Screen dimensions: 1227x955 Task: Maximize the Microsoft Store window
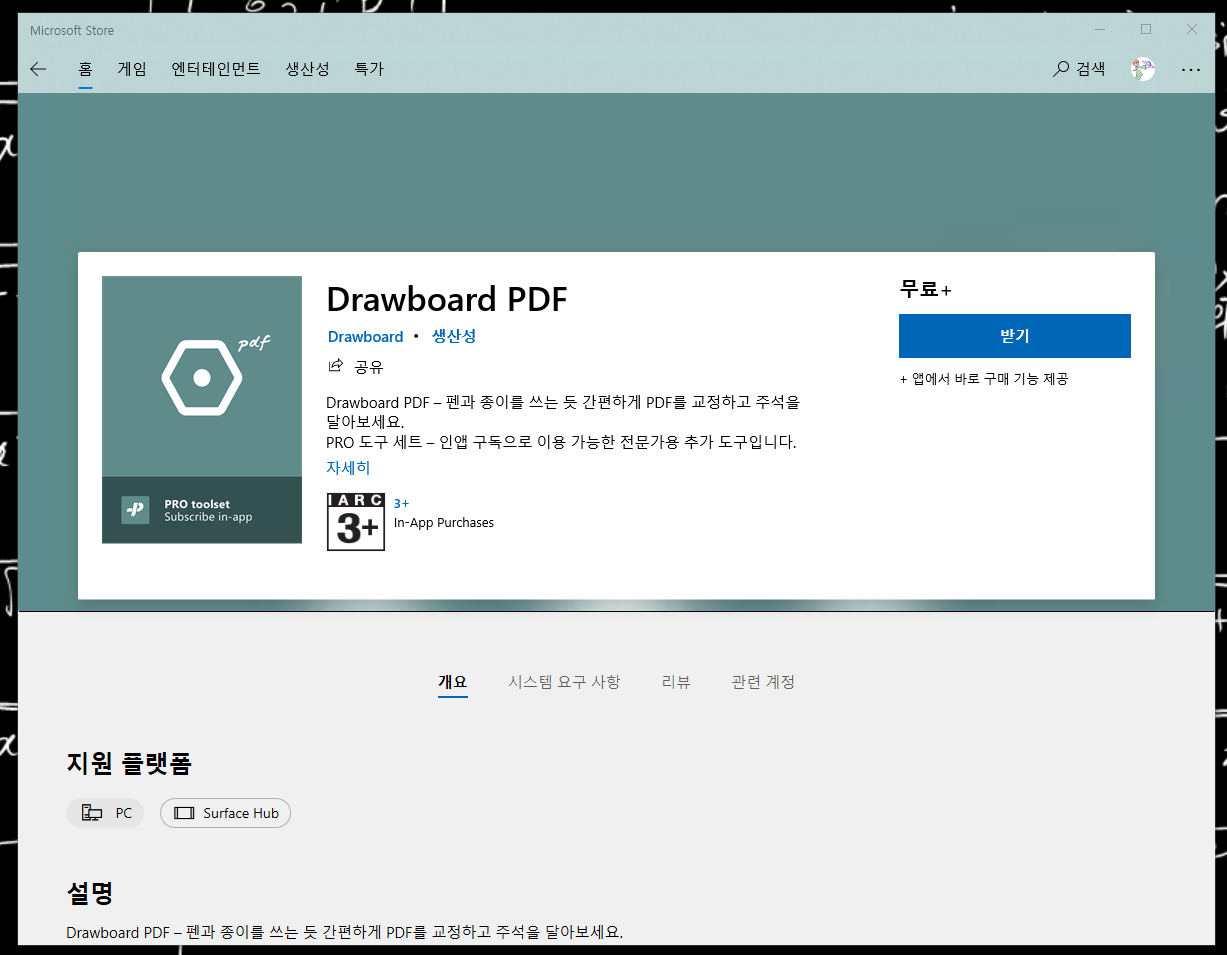tap(1146, 30)
